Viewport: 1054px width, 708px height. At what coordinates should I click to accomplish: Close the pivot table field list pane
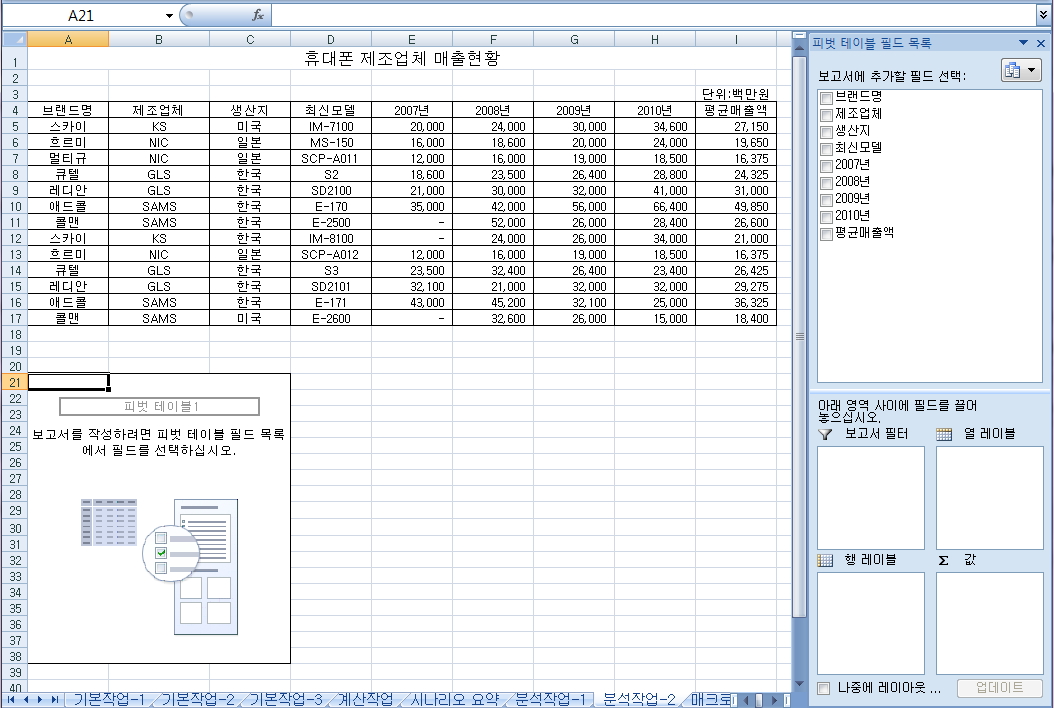1041,43
